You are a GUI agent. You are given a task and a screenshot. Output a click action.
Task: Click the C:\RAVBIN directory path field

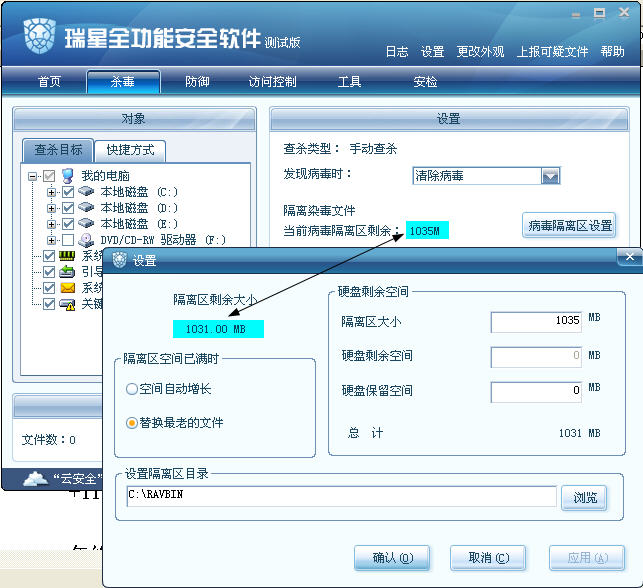click(341, 496)
